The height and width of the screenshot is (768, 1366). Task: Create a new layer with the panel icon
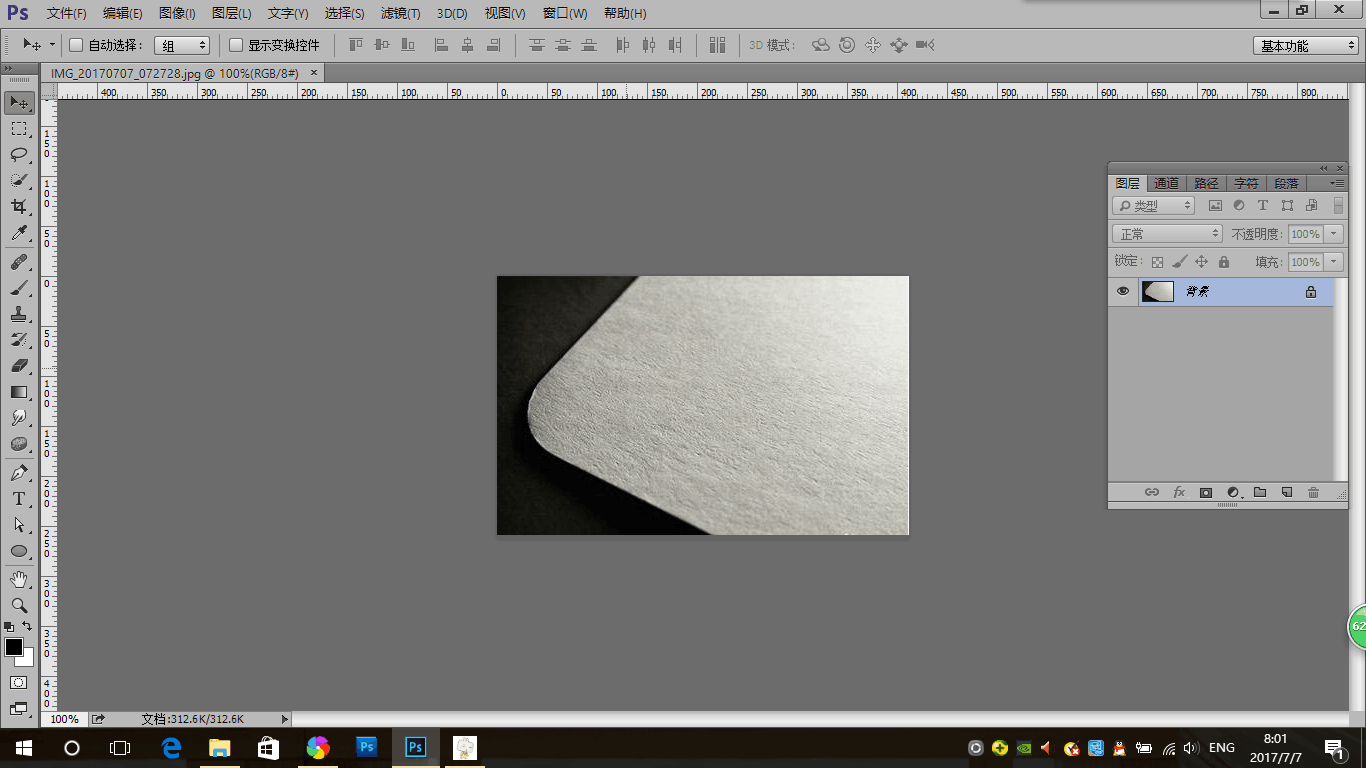click(x=1287, y=492)
